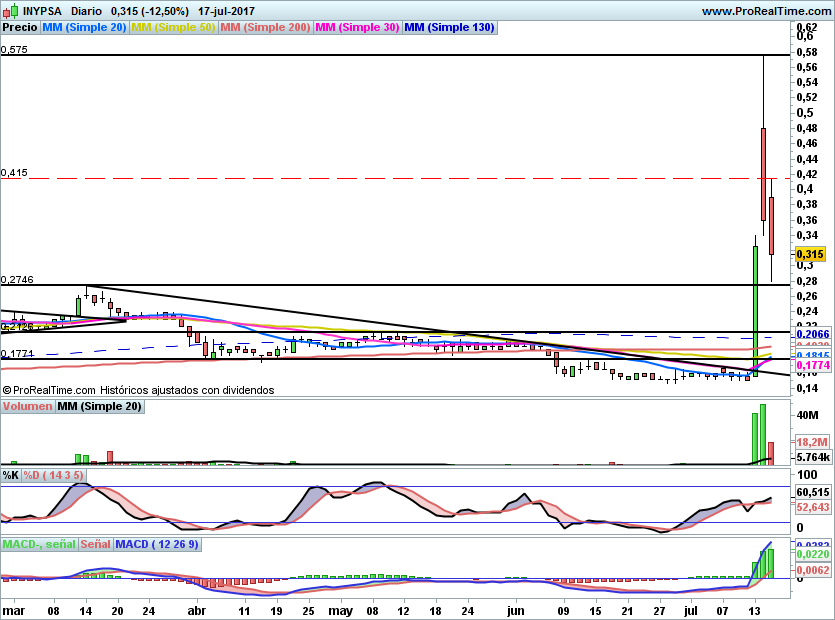Click the 0,2746 horizontal line label
Viewport: 835px width, 620px height.
coord(18,280)
